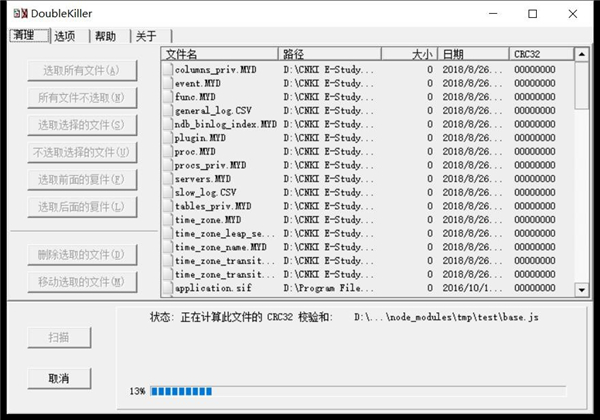Screen dimensions: 600x420
Task: Click the 删除选取的文件(D) button
Action: (82, 255)
